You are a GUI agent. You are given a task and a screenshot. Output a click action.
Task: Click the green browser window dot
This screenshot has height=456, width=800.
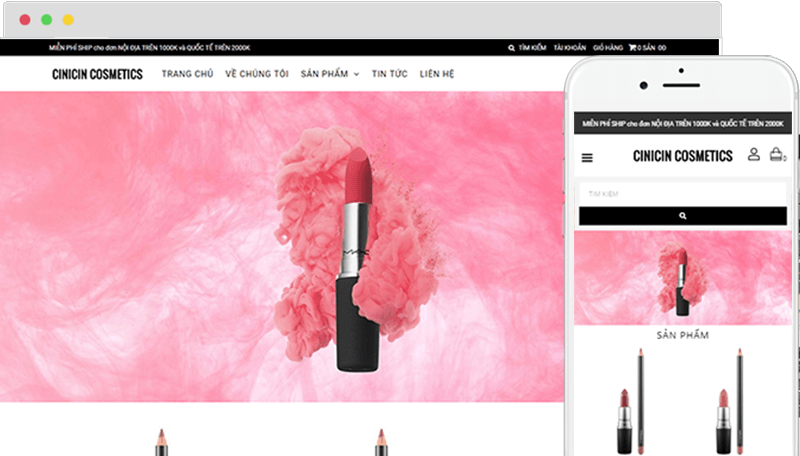[x=46, y=20]
